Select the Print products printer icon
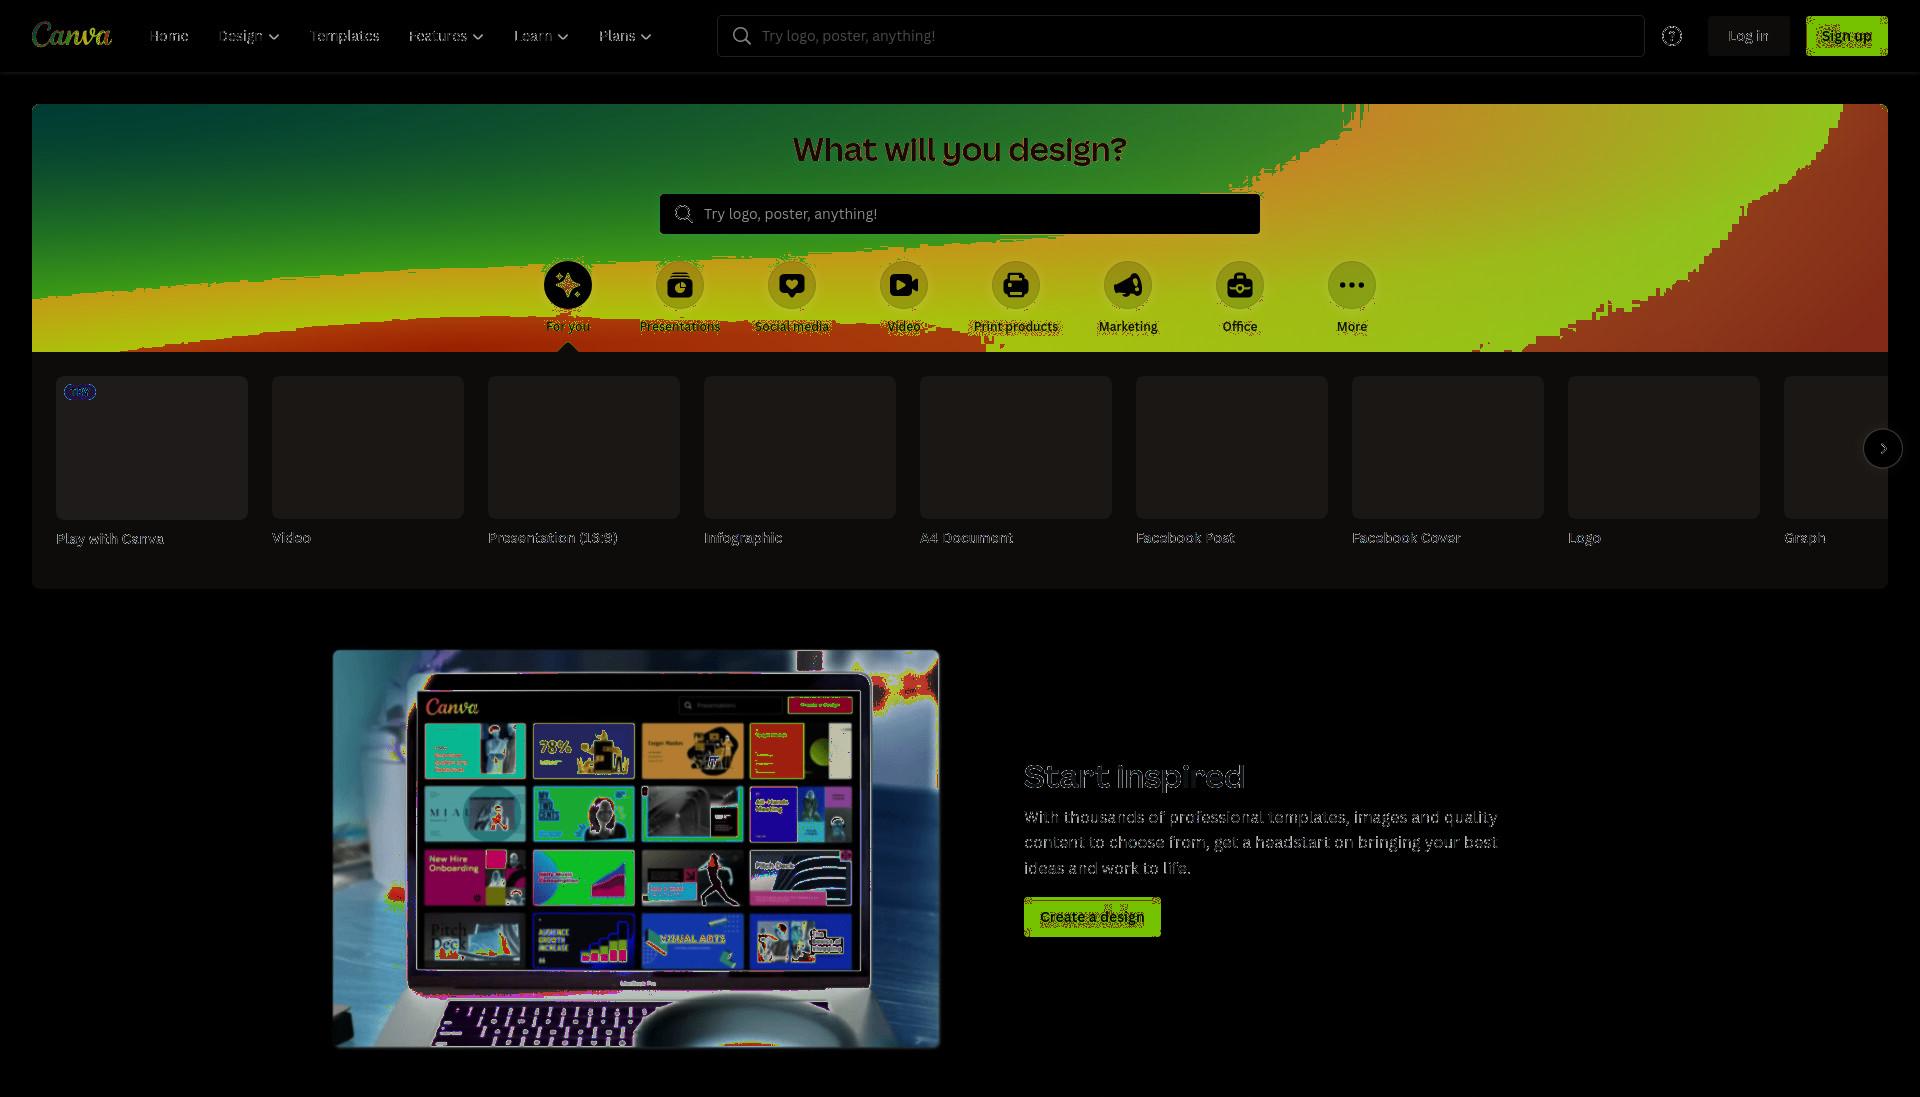 (x=1016, y=285)
